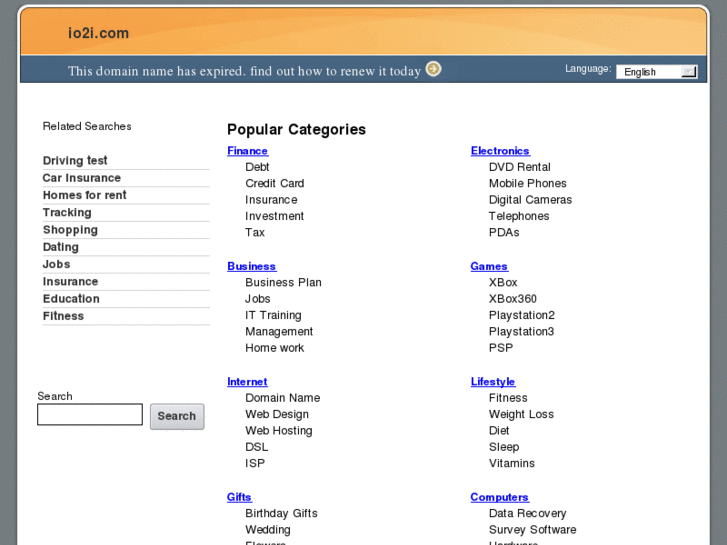Click PSP under Games
Screen dimensions: 727x545
(501, 348)
